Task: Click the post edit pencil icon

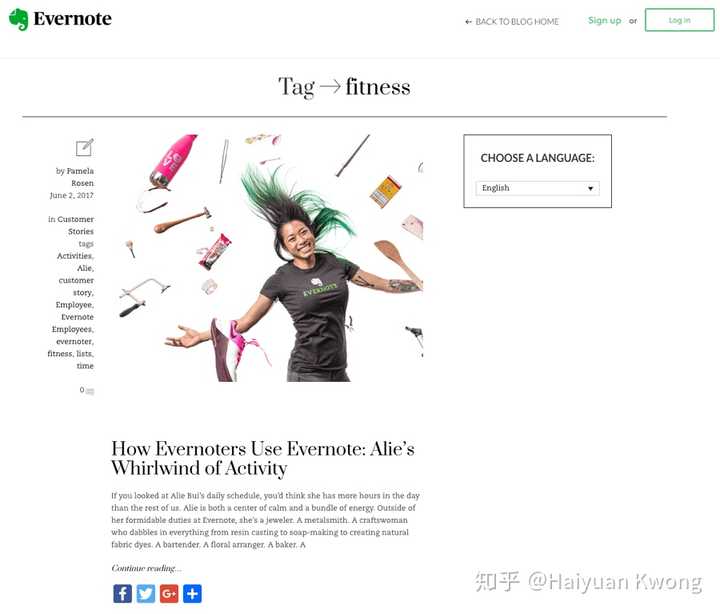Action: click(x=85, y=147)
